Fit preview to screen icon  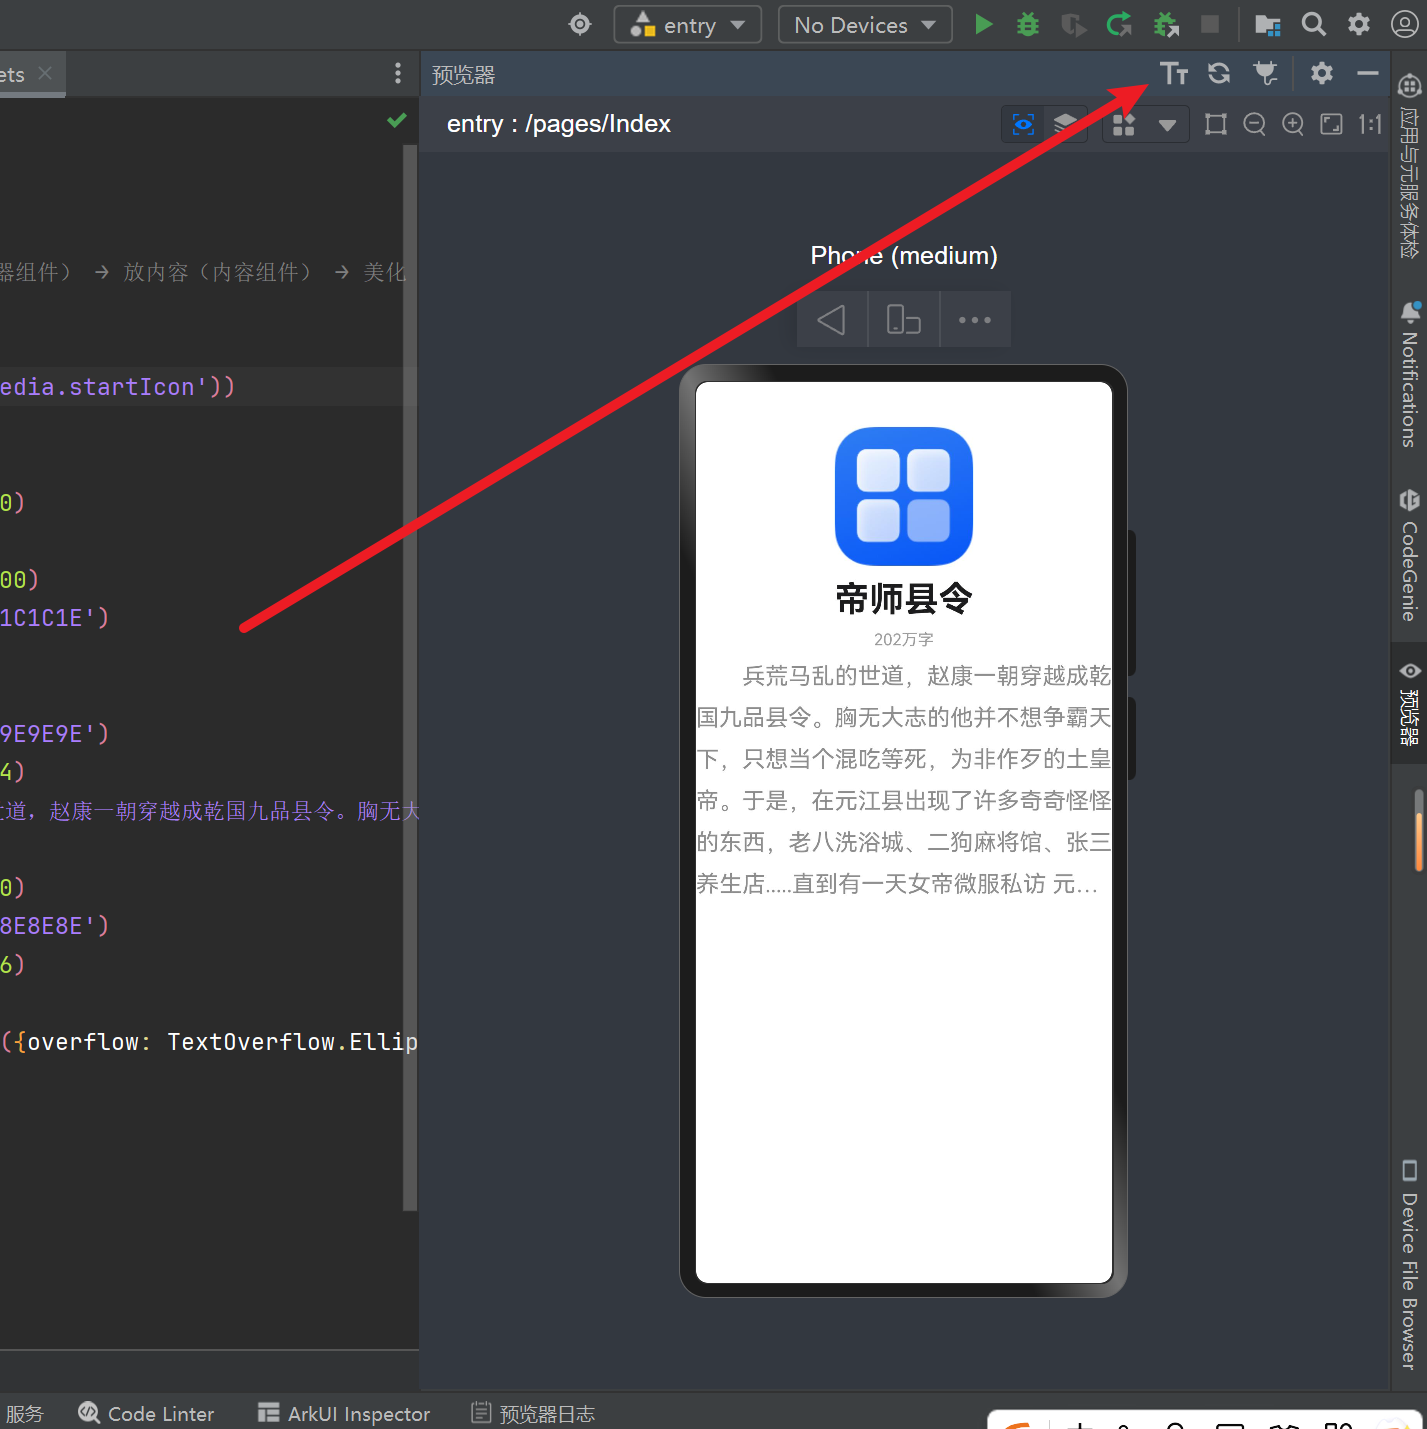[x=1332, y=124]
